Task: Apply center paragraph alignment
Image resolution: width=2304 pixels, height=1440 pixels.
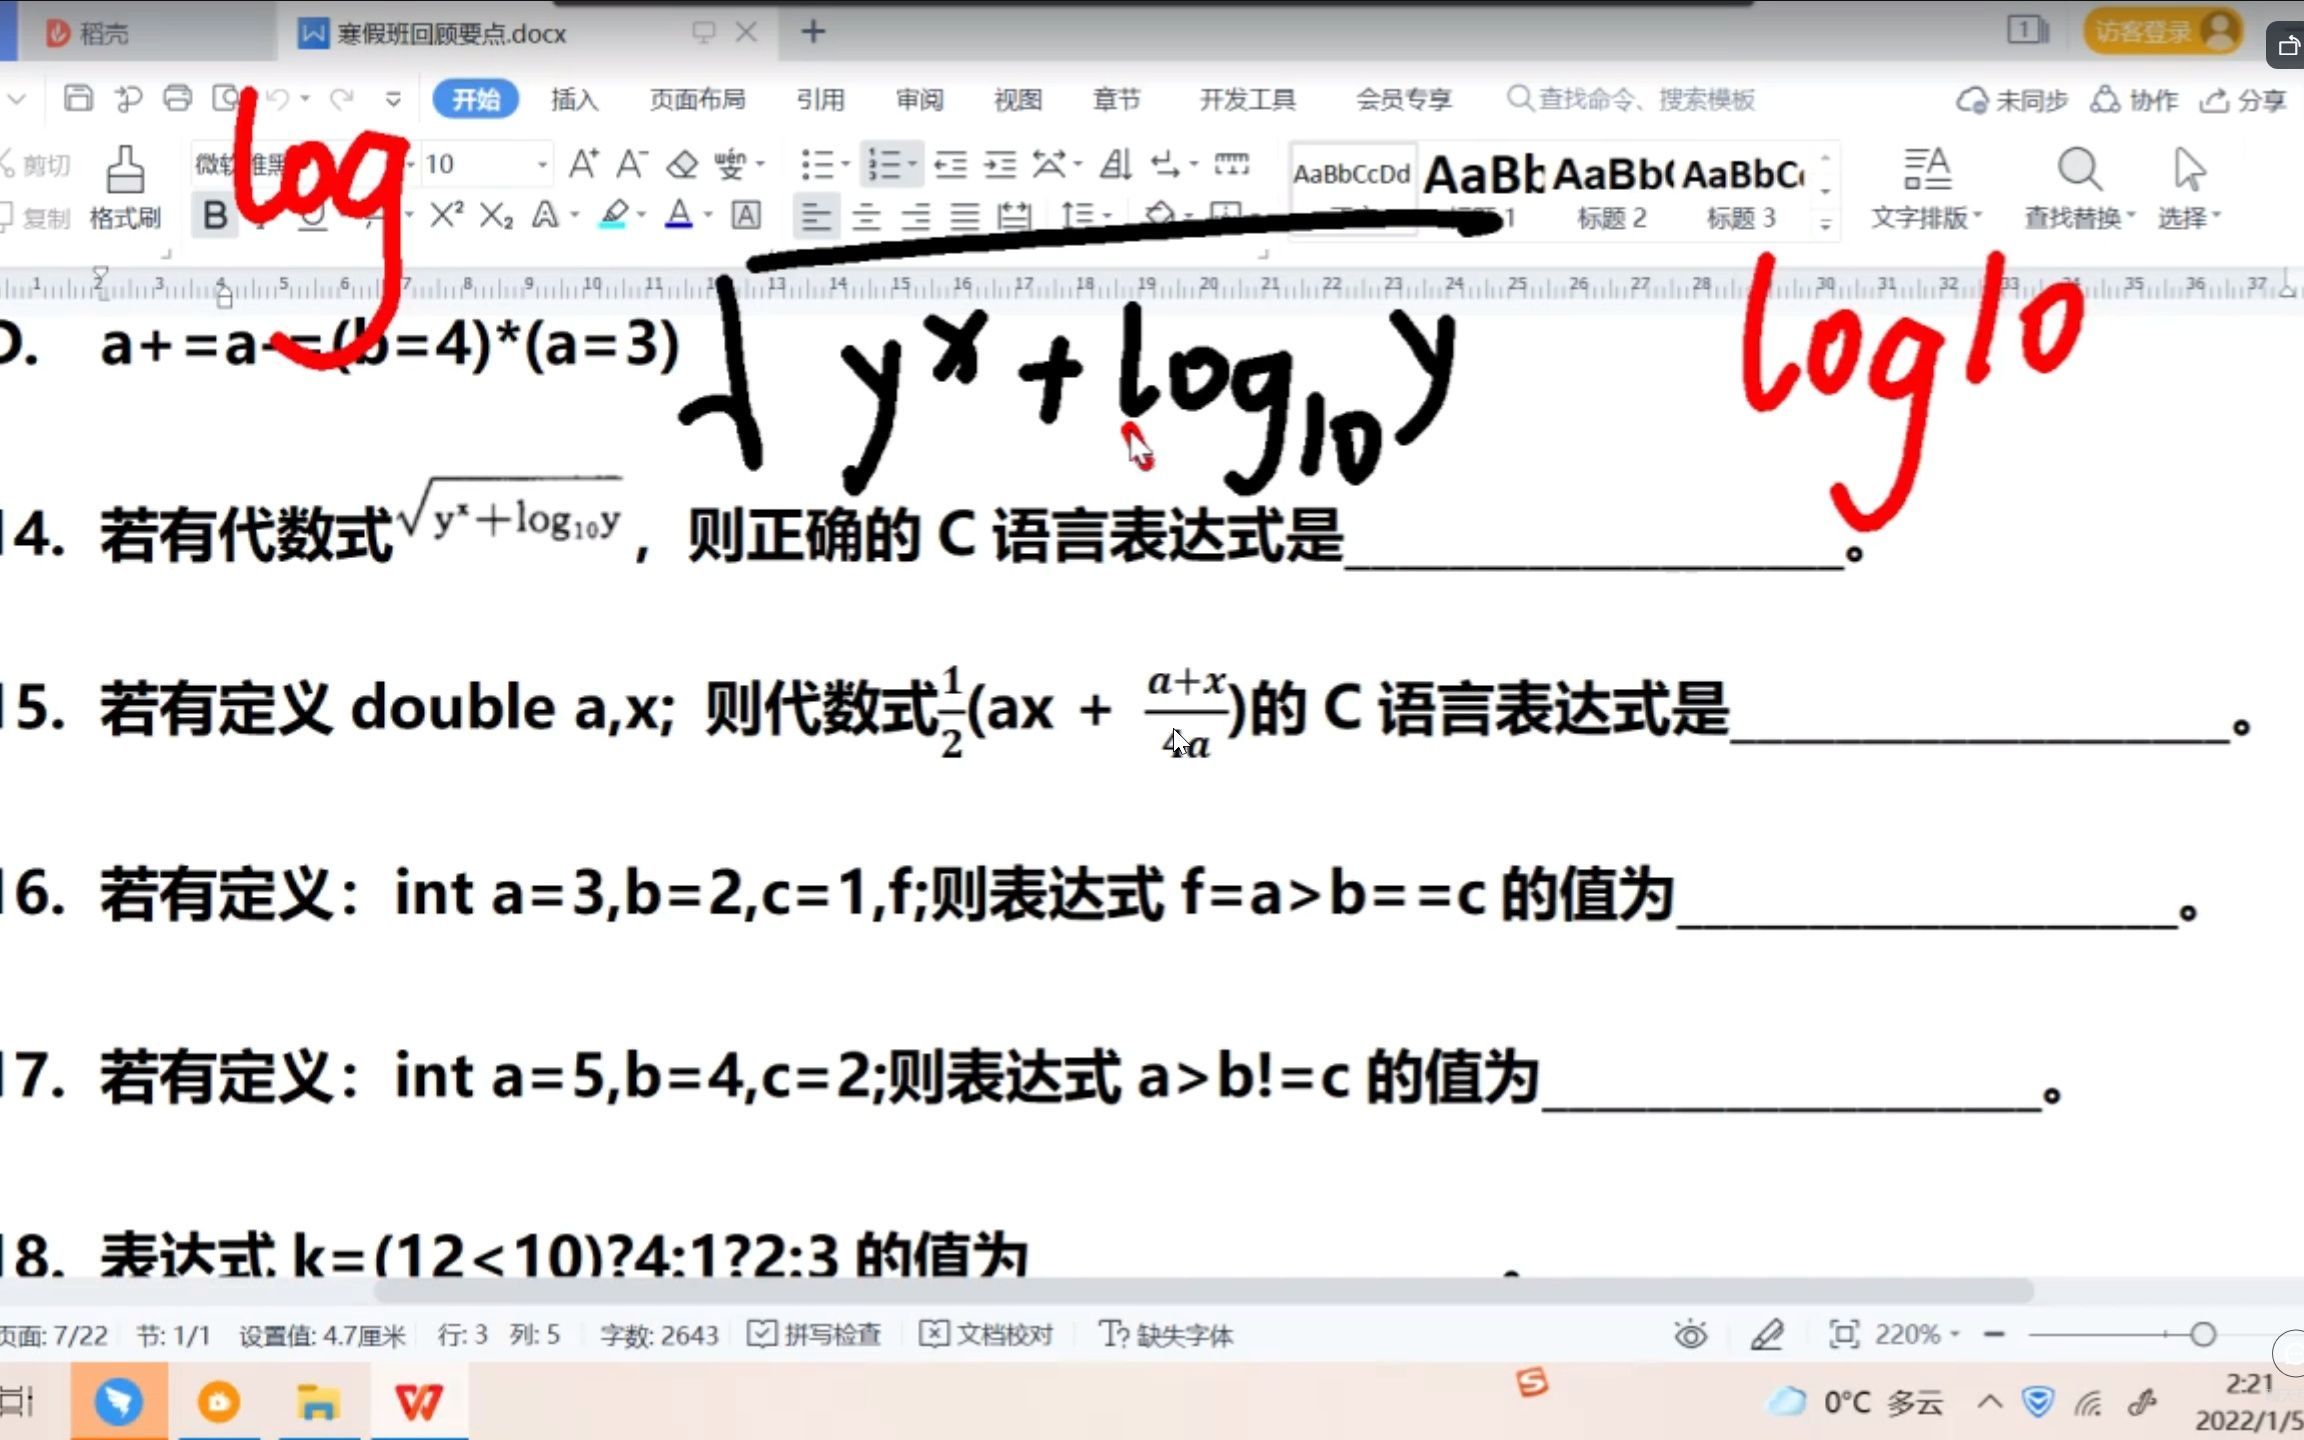Action: pyautogui.click(x=866, y=216)
